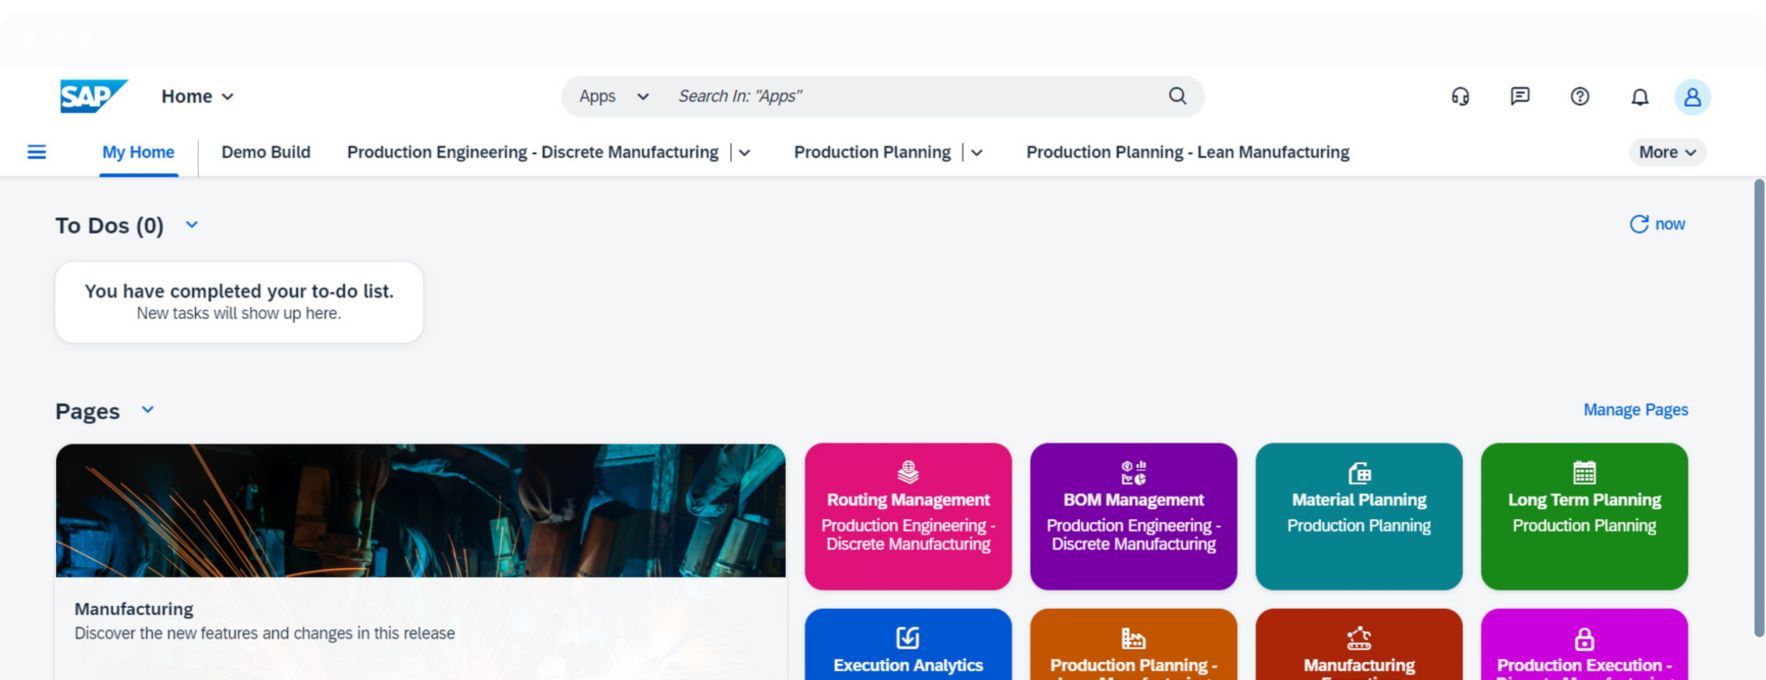Select Production Planning - Lean Manufacturing tab

[1187, 152]
